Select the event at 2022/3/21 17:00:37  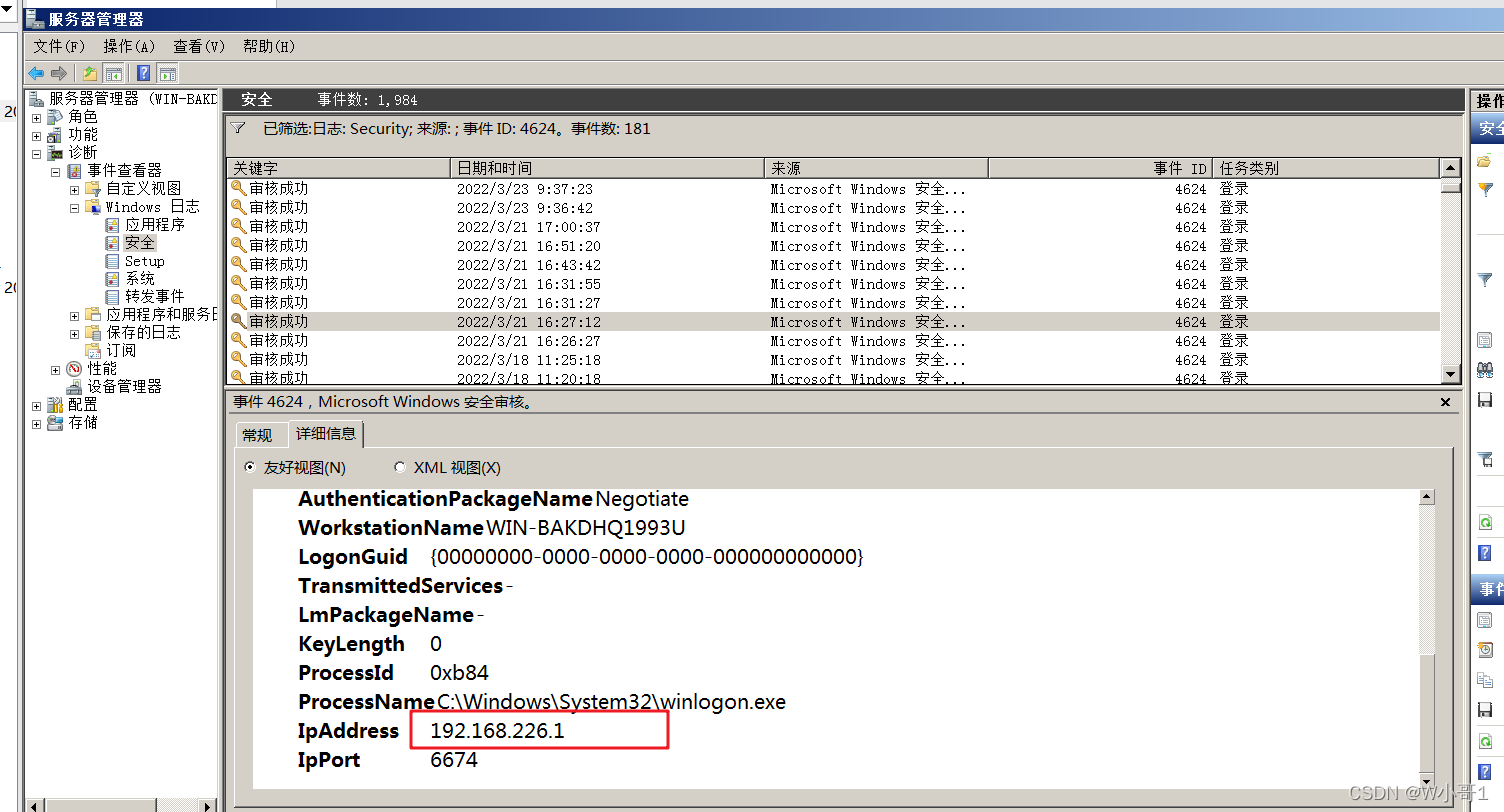833,227
